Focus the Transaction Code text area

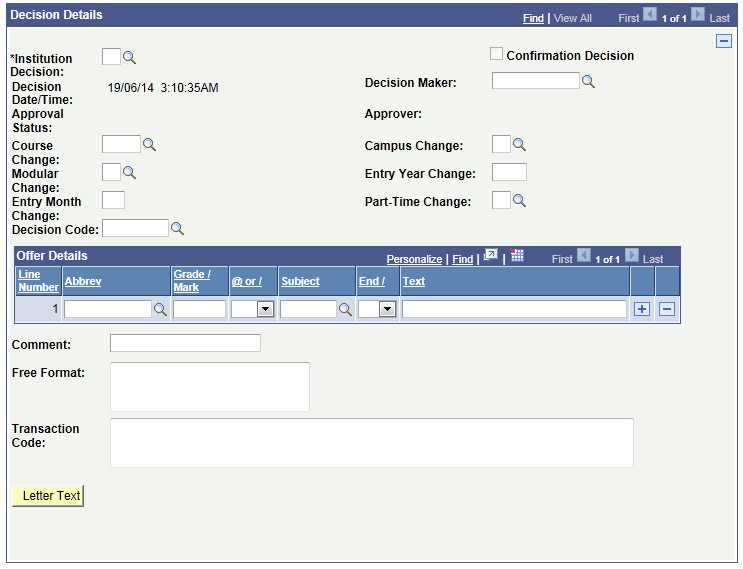coord(372,443)
